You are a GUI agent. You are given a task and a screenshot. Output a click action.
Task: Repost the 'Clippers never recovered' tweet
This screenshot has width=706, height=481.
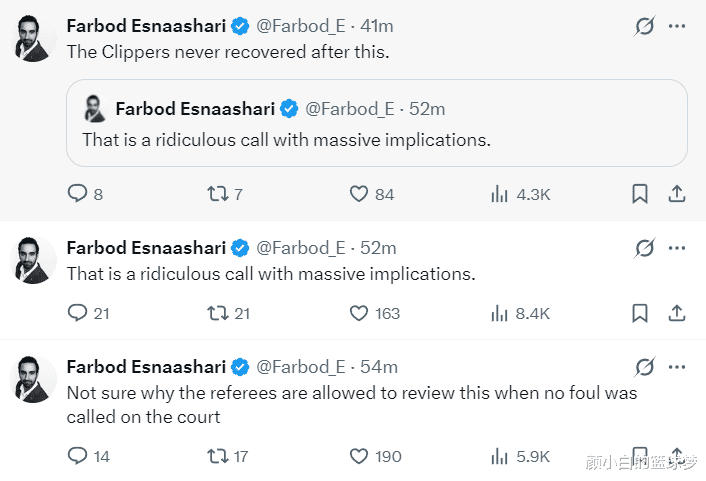coord(218,194)
